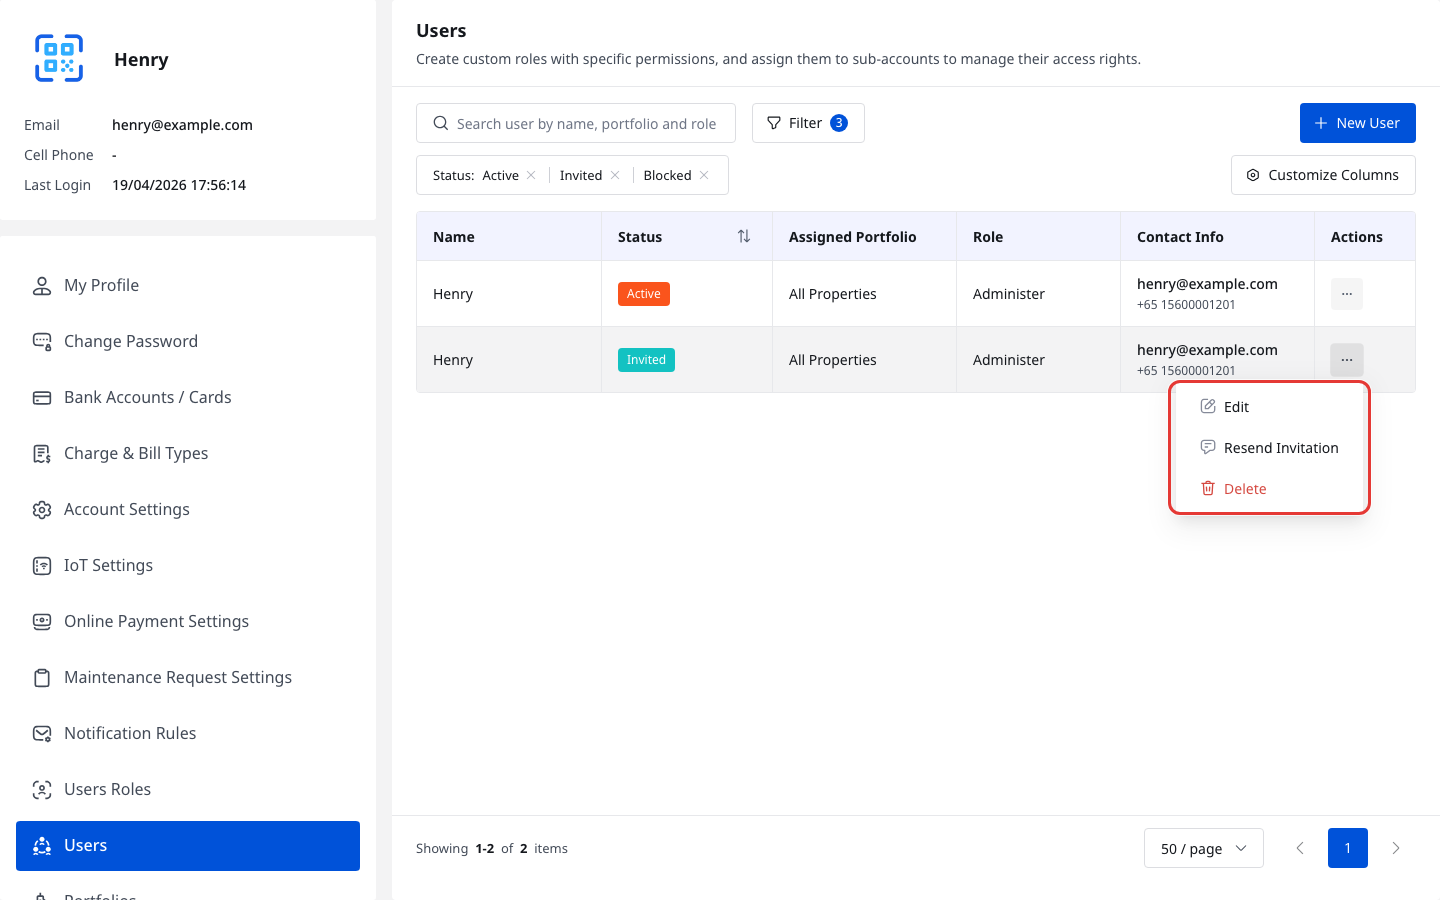
Task: Open Online Payment Settings
Action: coord(188,622)
